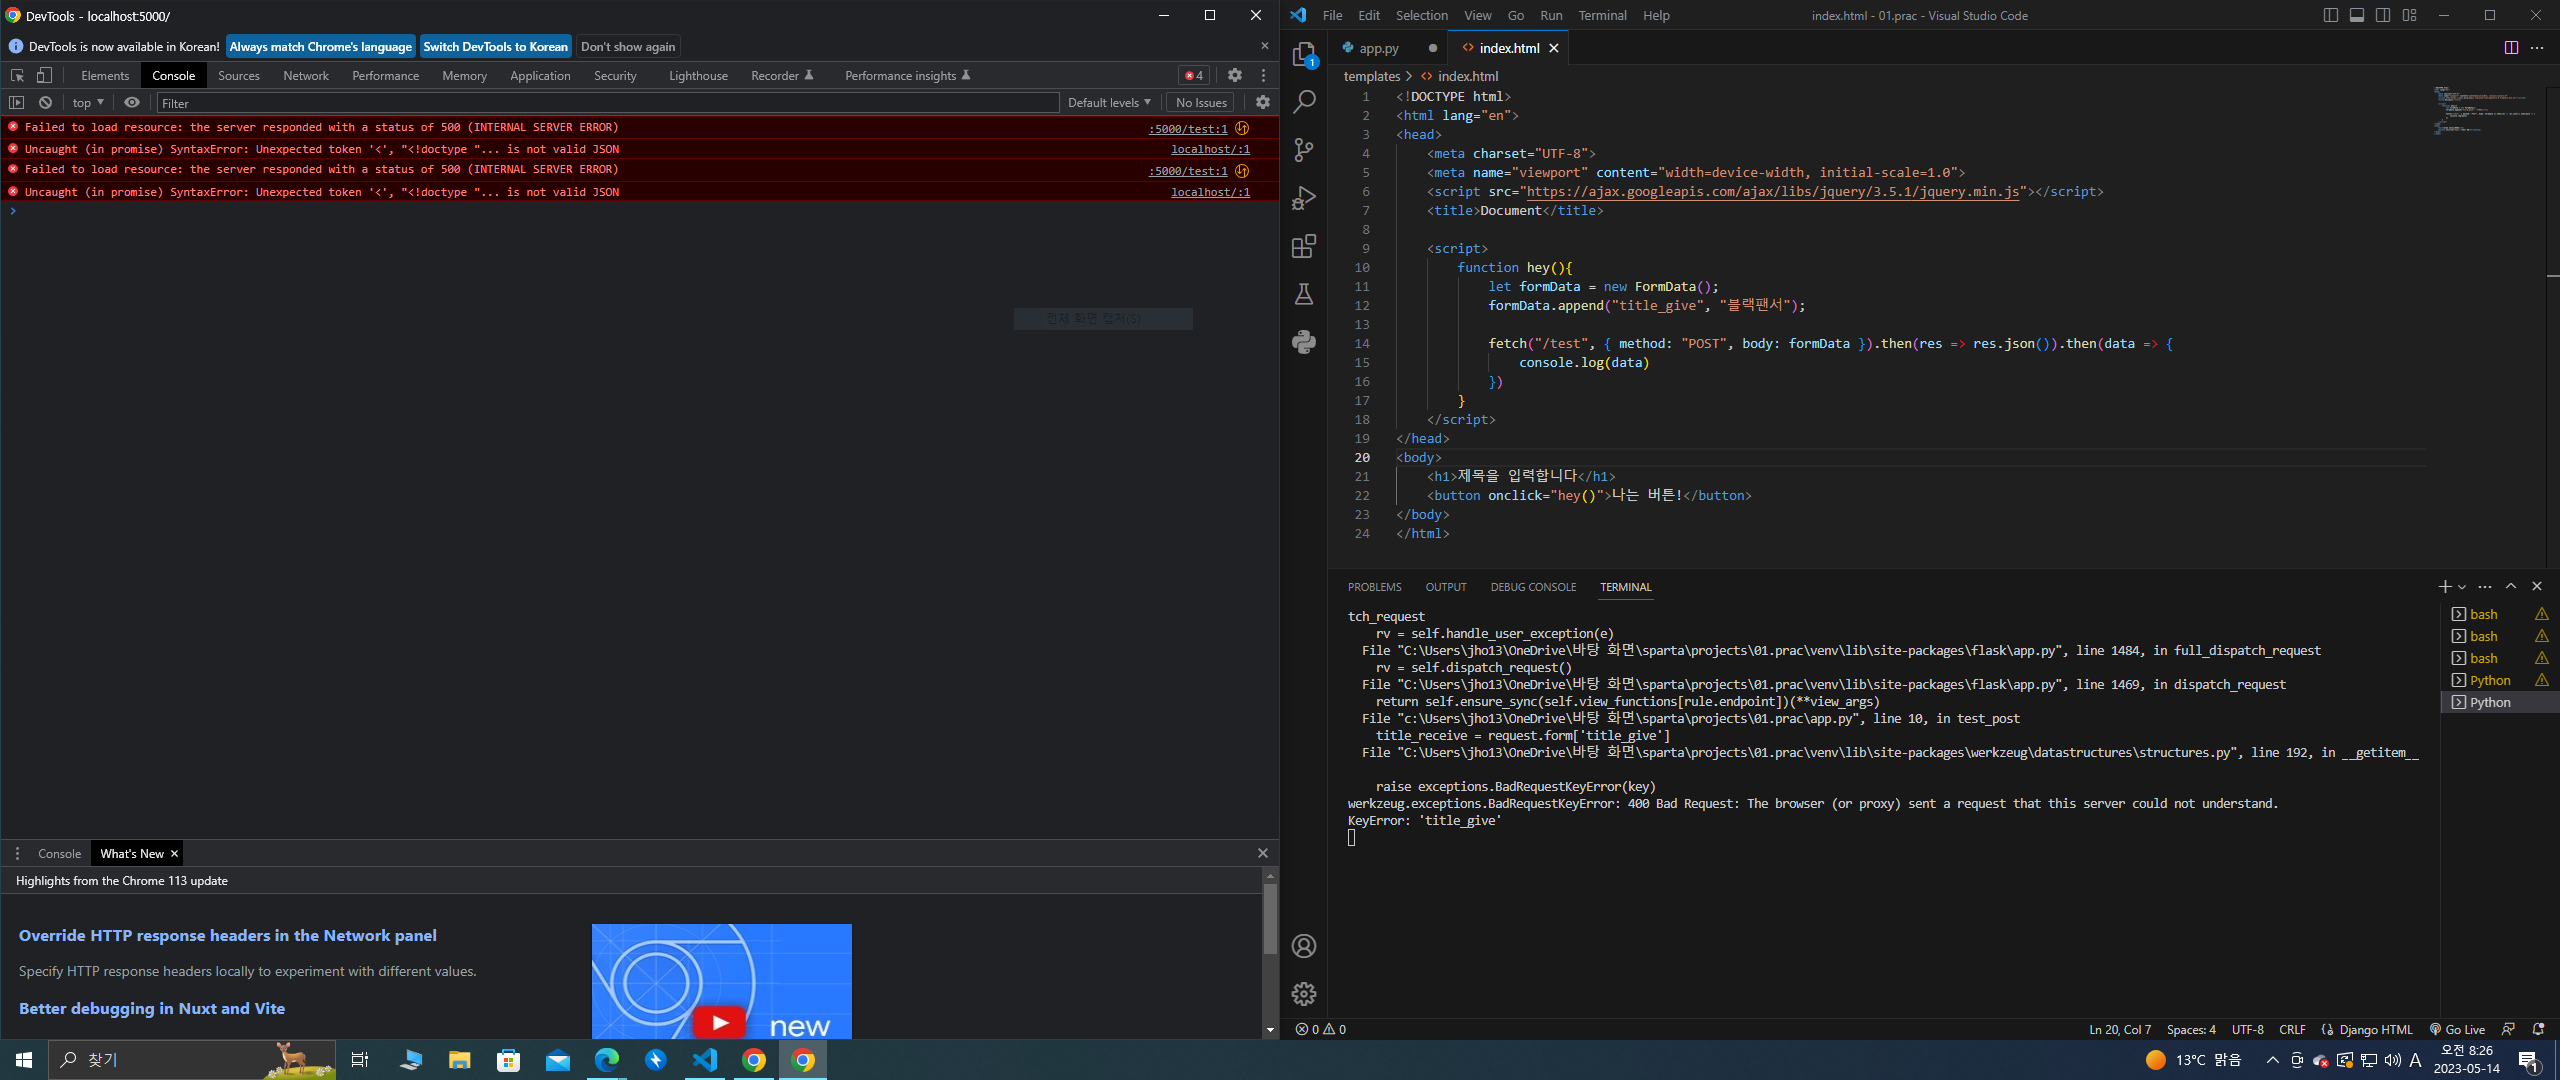Click the console Filter input field

pos(607,103)
